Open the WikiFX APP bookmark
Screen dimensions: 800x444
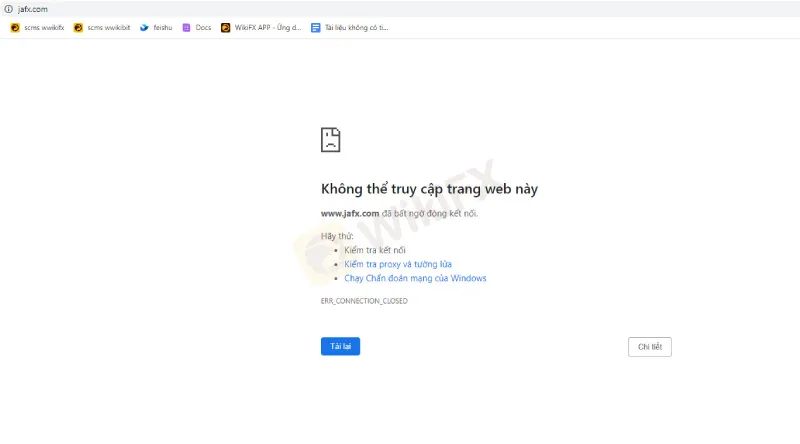(x=261, y=28)
